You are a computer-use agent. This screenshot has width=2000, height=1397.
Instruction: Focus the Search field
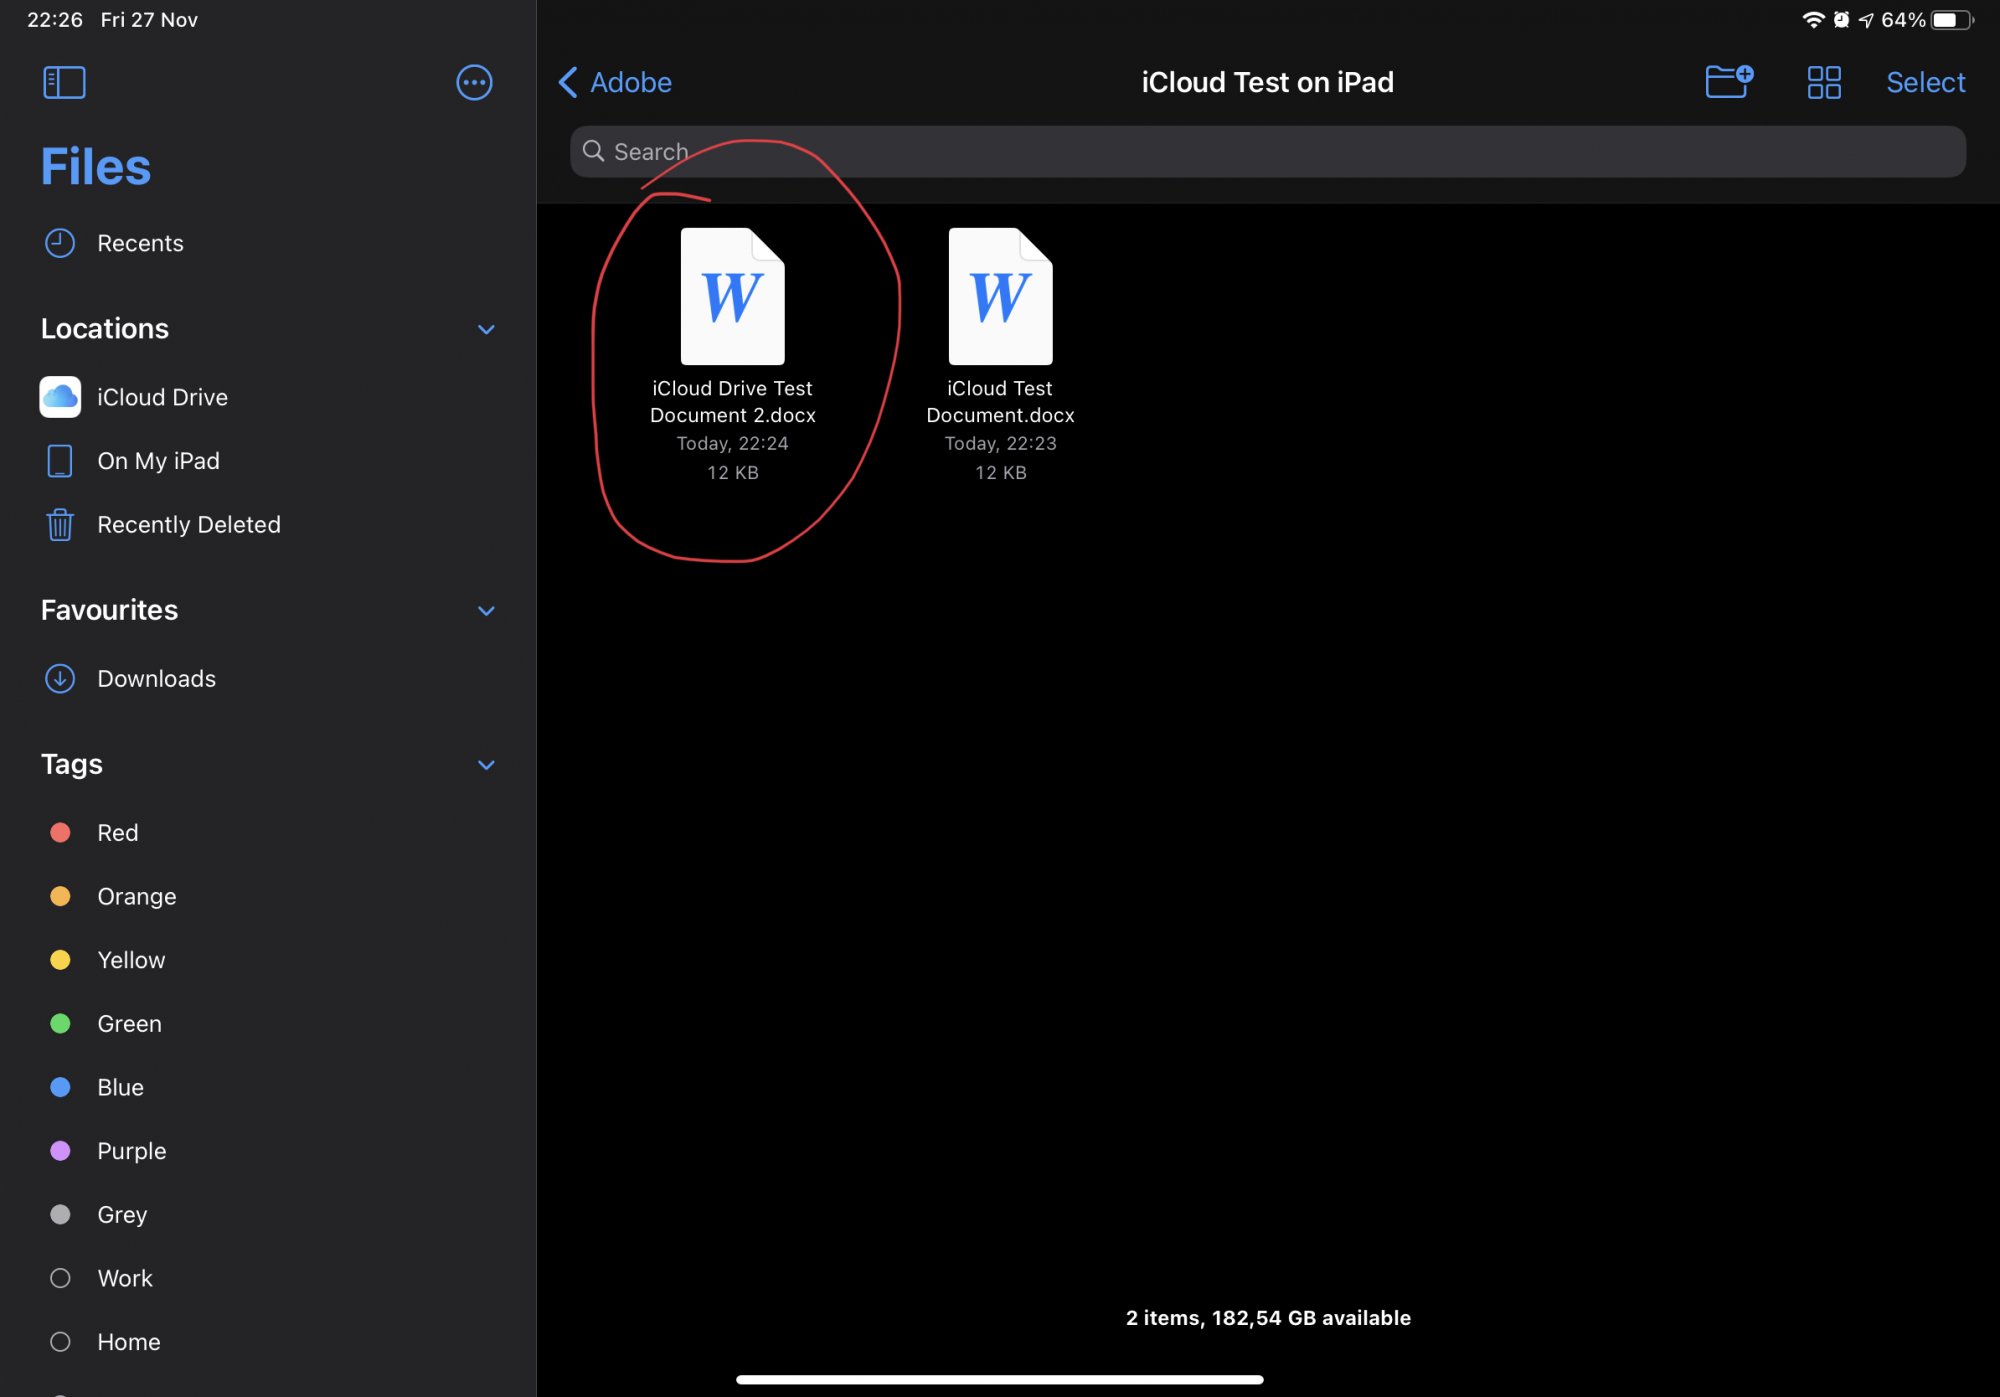click(1267, 151)
